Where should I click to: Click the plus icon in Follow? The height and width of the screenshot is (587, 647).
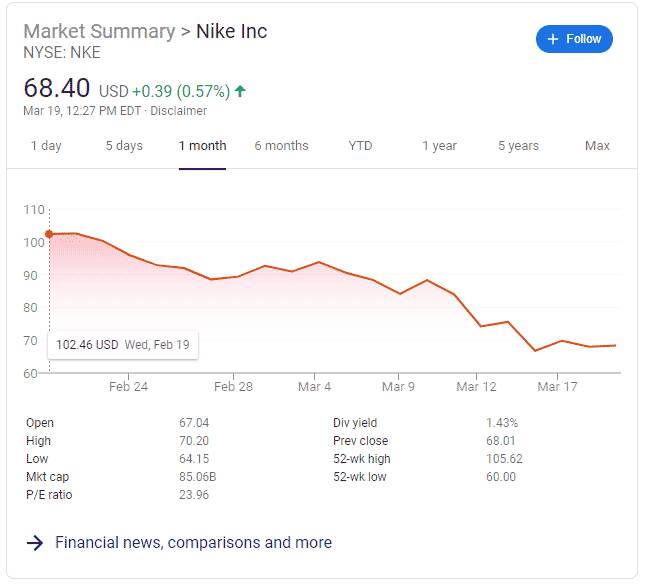point(553,39)
